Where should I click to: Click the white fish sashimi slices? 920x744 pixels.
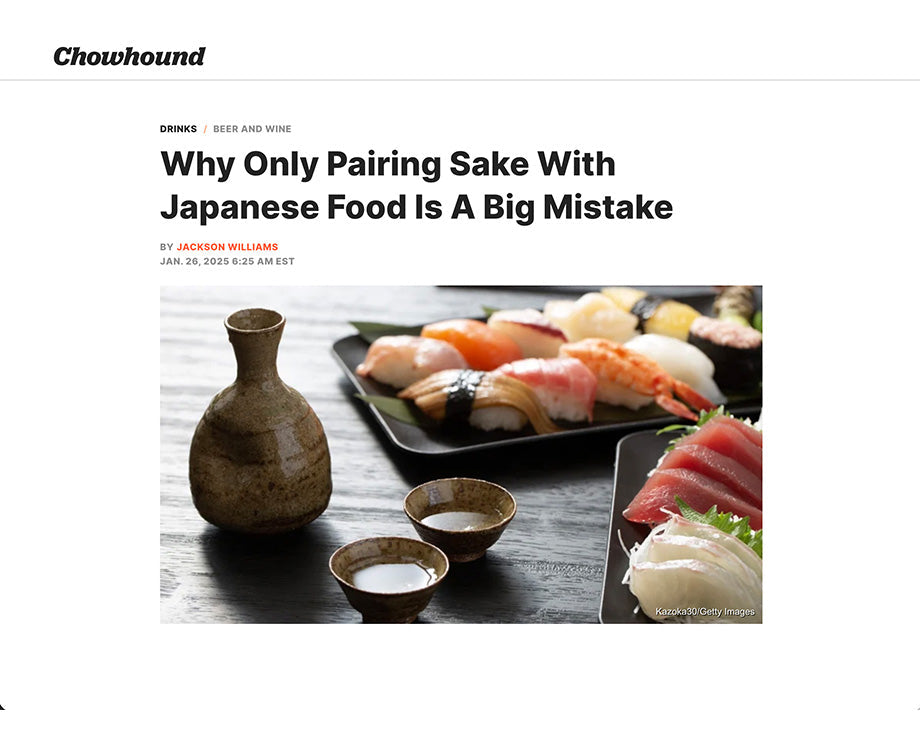tap(695, 566)
